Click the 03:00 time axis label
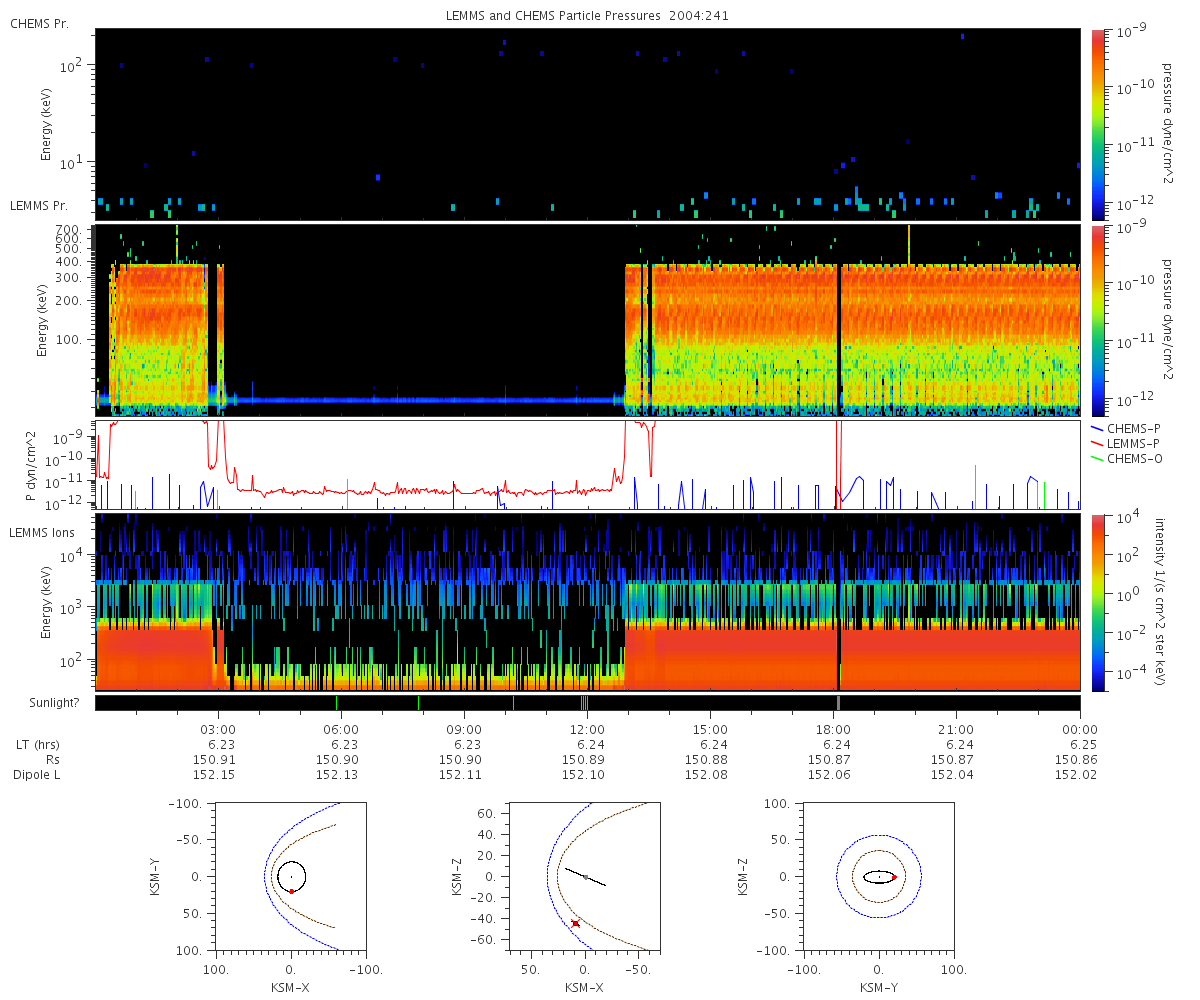Image resolution: width=1200 pixels, height=1000 pixels. pos(218,728)
